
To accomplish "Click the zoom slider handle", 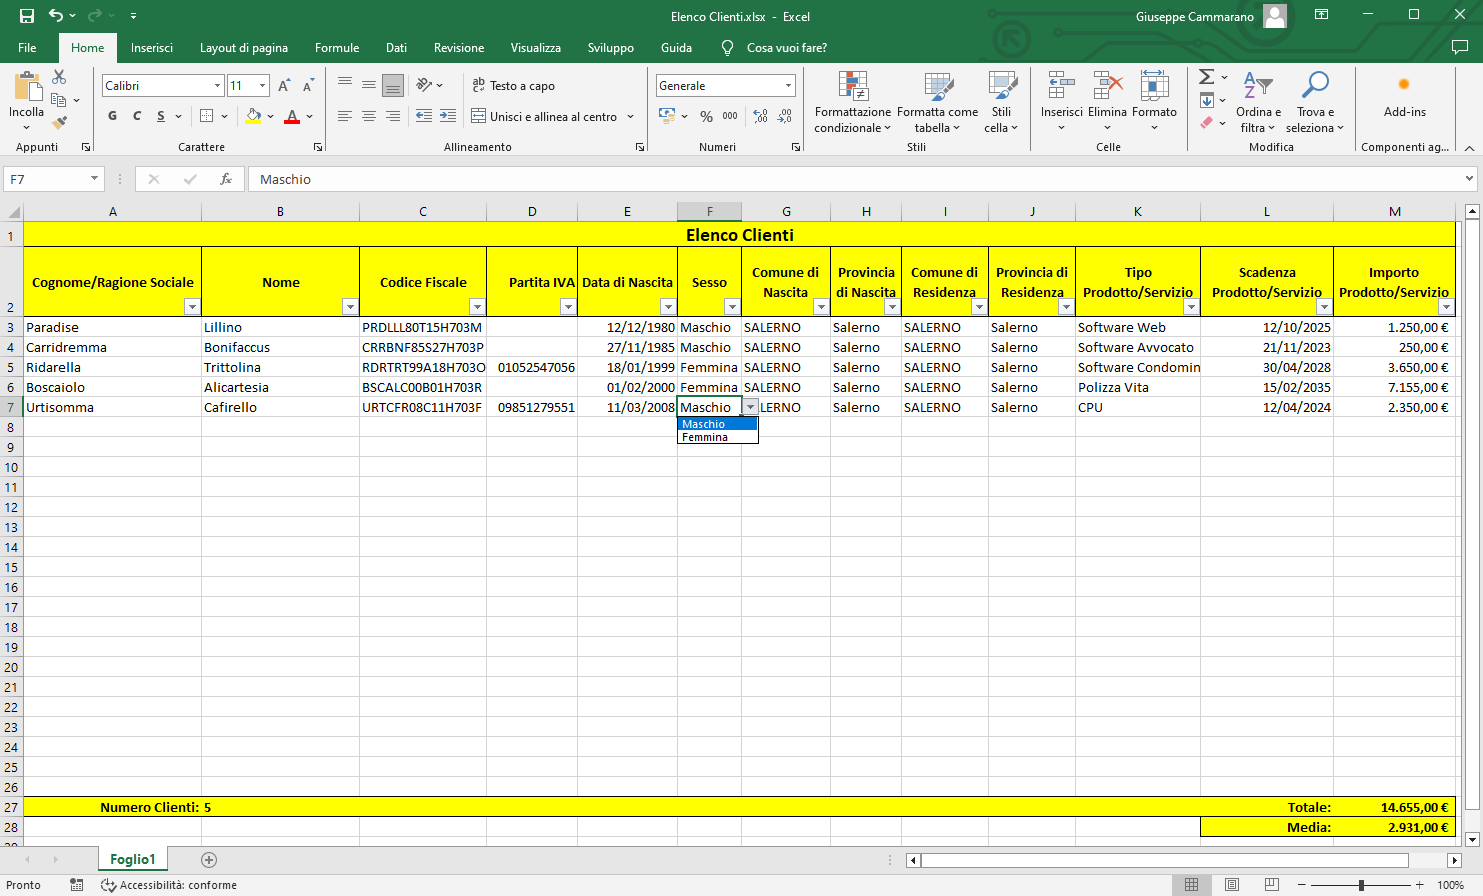I will [1361, 885].
